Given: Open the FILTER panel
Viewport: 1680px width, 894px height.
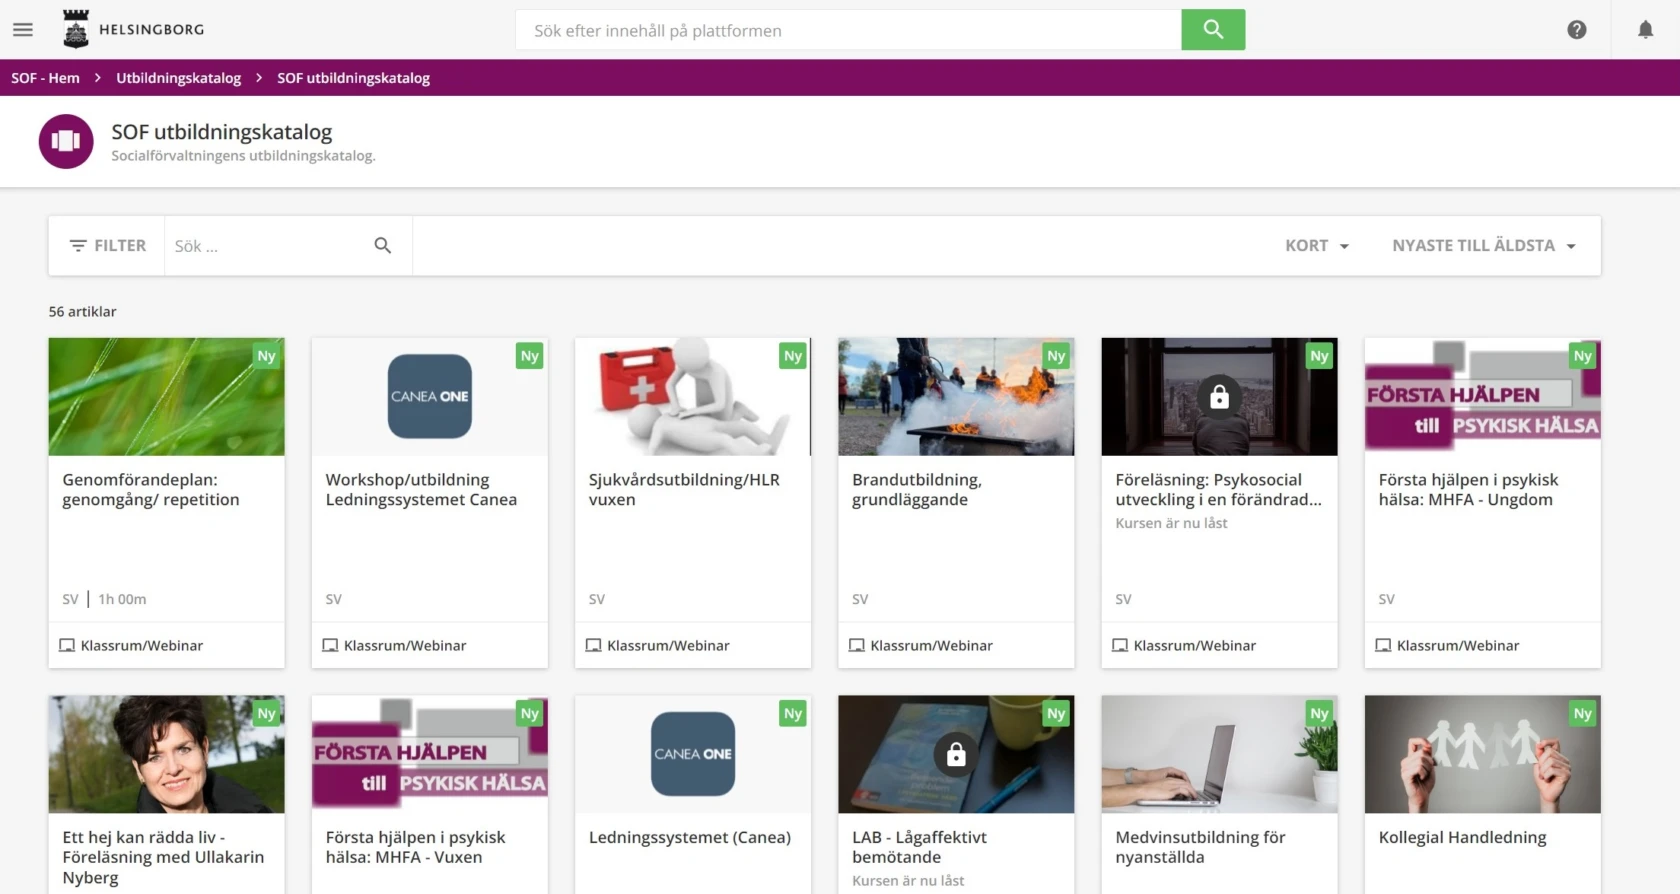Looking at the screenshot, I should [x=107, y=246].
